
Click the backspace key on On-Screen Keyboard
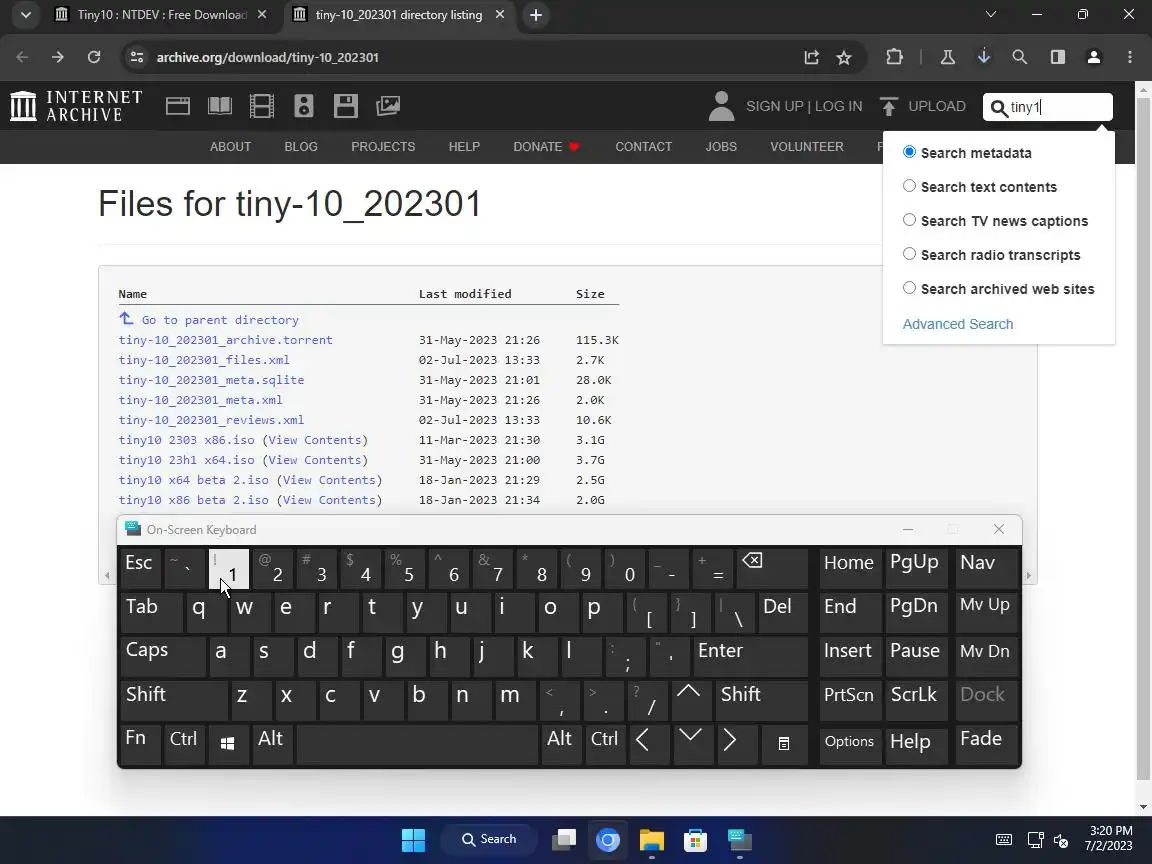pyautogui.click(x=771, y=567)
